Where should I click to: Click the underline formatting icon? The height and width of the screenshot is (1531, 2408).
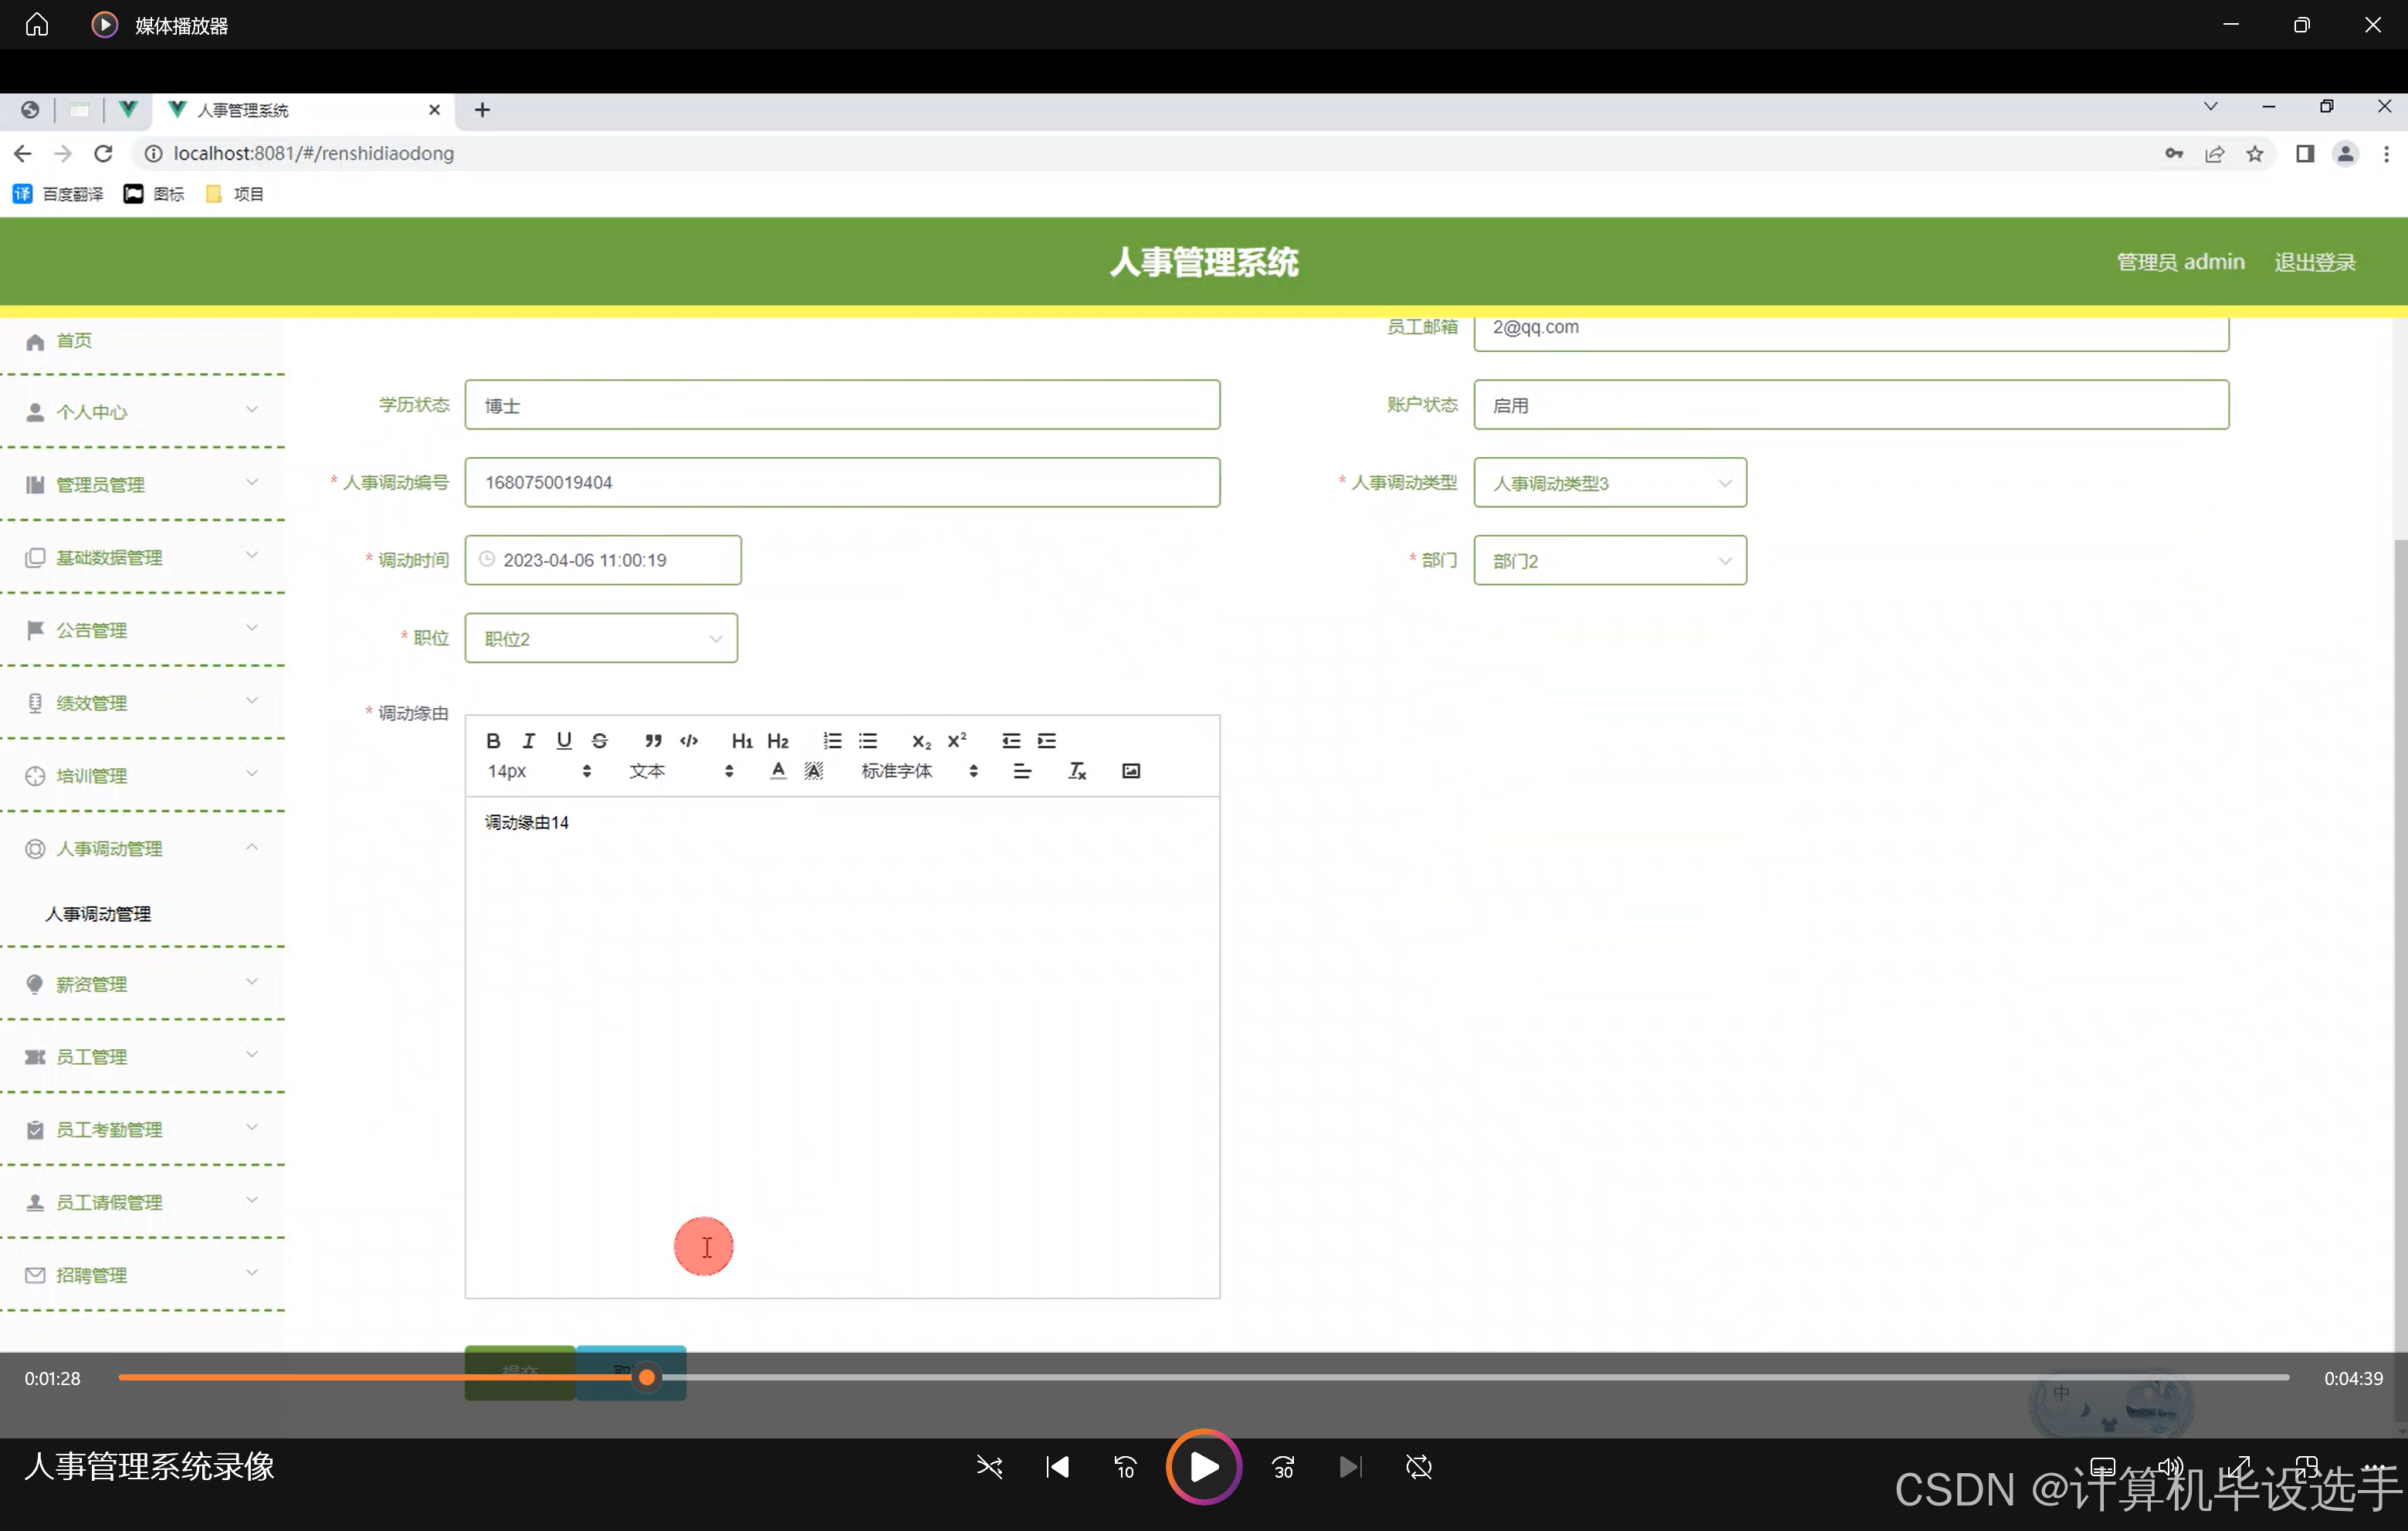(564, 741)
